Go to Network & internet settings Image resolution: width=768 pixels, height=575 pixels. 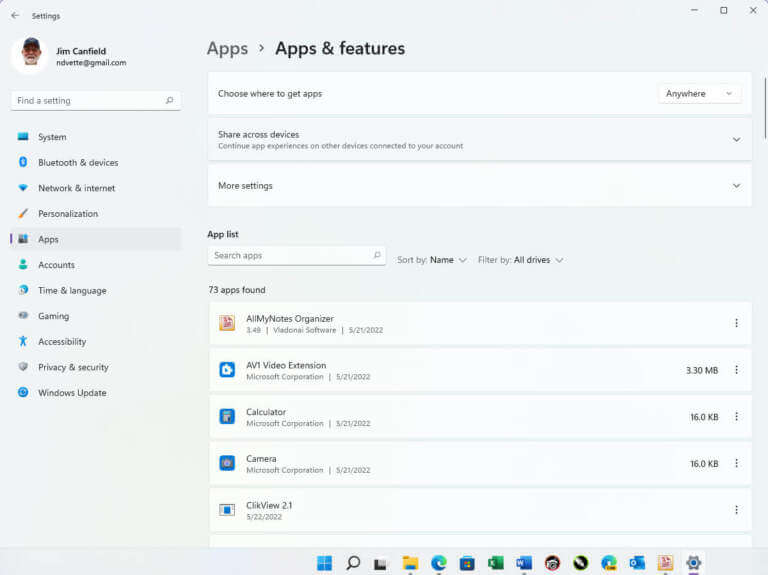(x=96, y=188)
